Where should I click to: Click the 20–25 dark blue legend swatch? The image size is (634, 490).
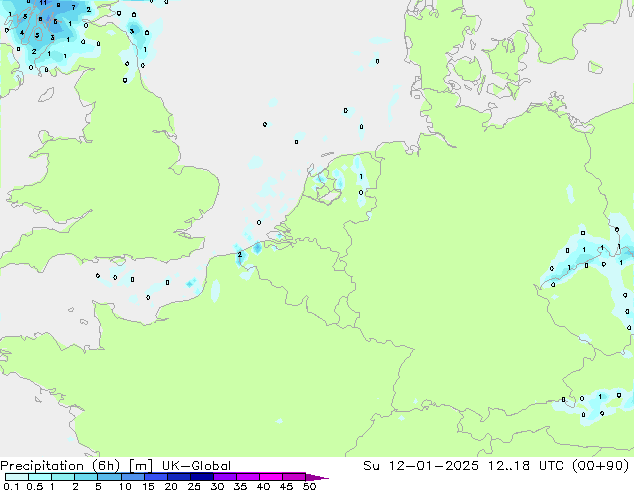tap(179, 477)
